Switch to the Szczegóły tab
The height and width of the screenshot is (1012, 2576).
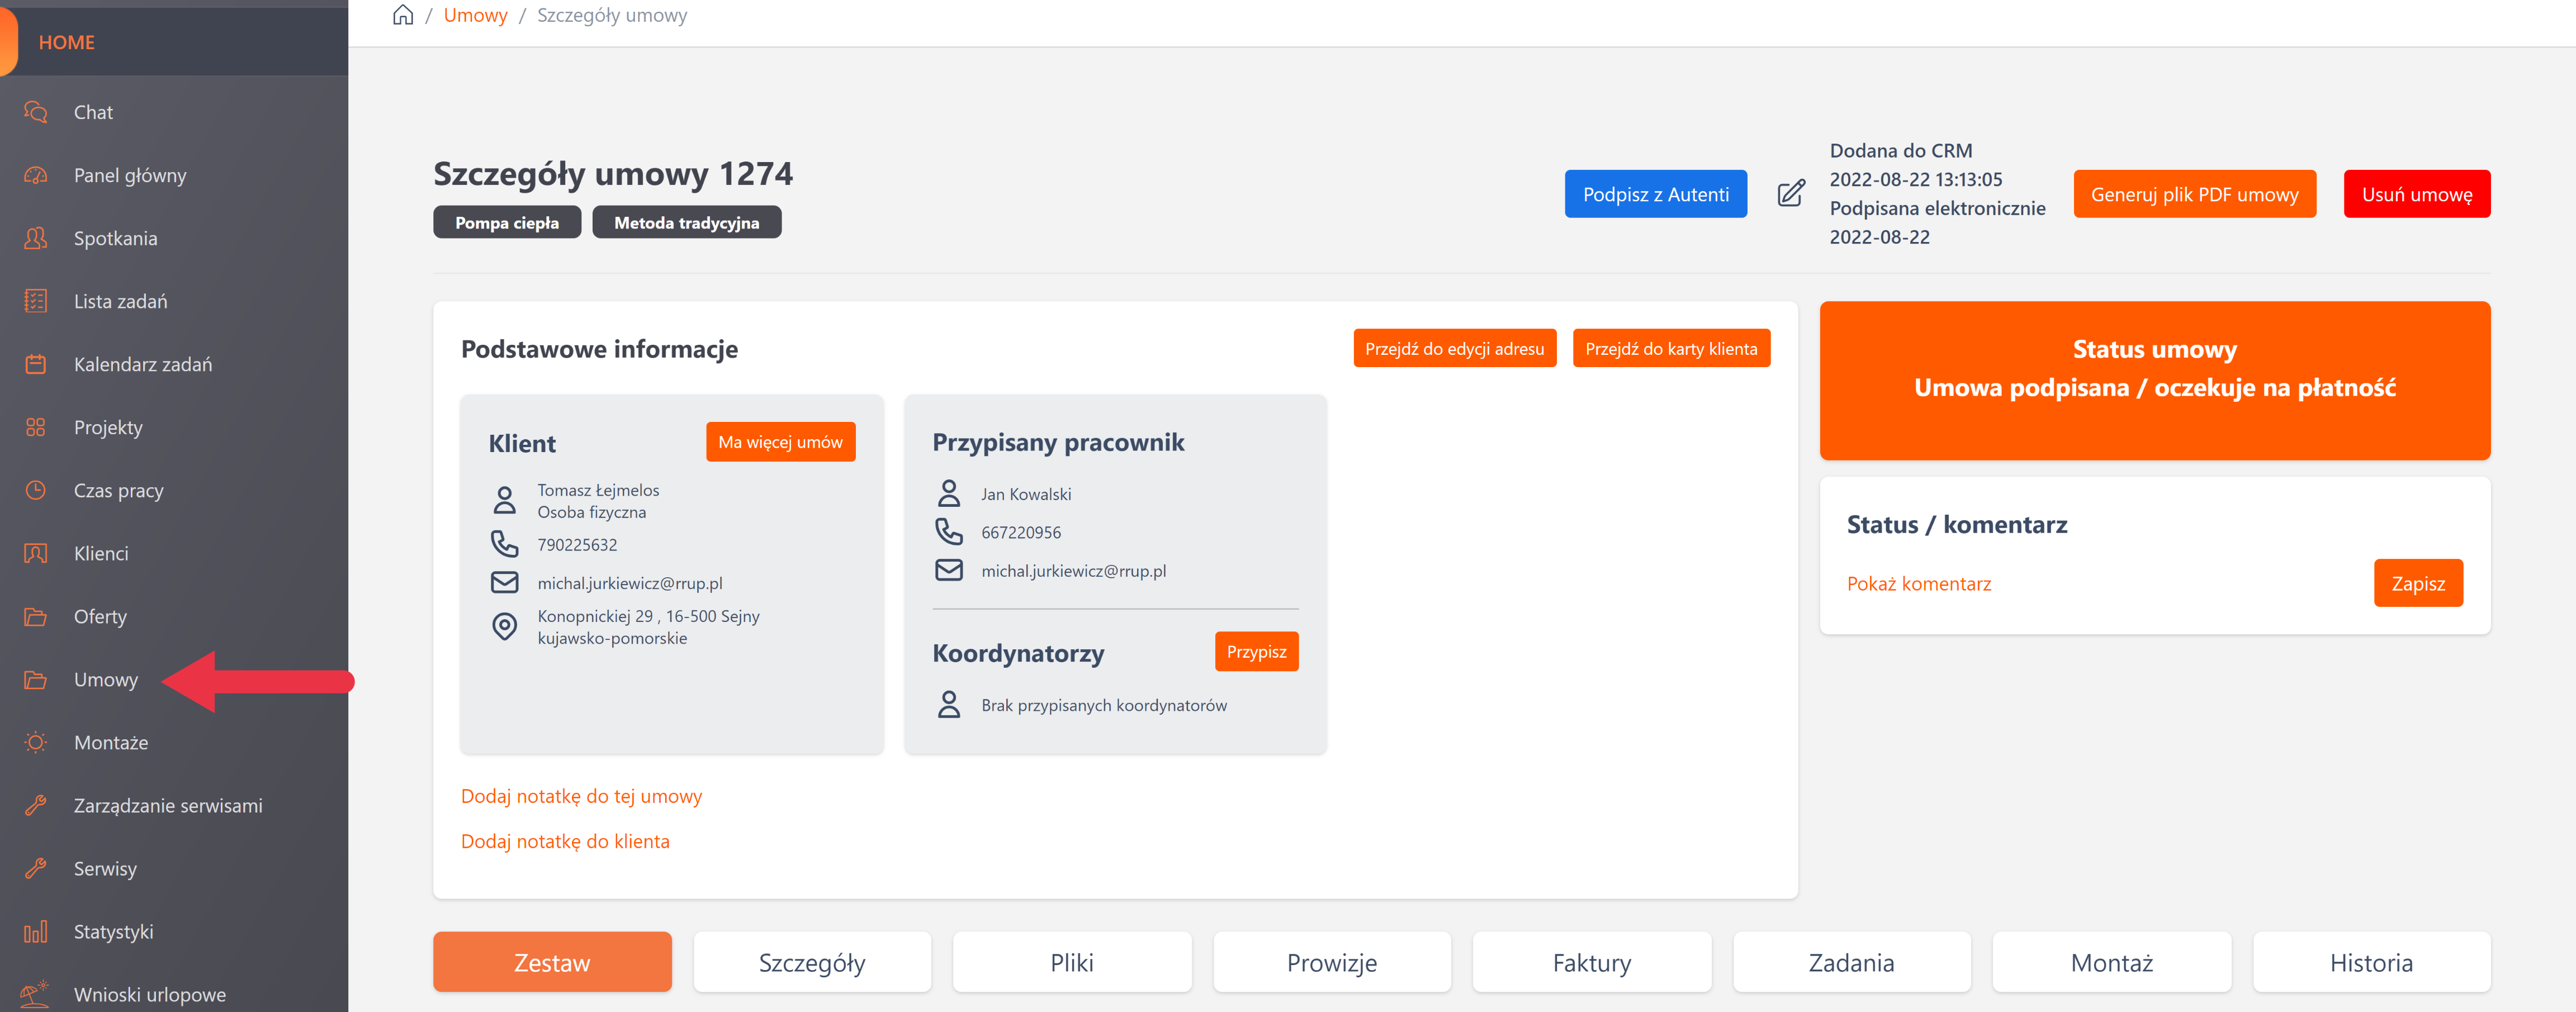[811, 962]
